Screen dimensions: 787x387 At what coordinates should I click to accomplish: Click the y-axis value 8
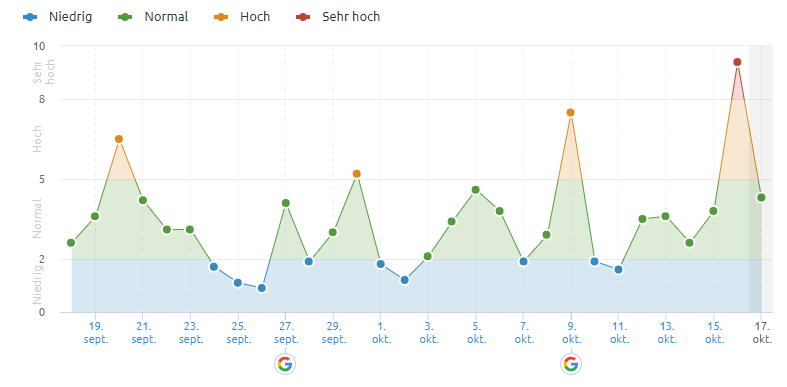click(42, 99)
